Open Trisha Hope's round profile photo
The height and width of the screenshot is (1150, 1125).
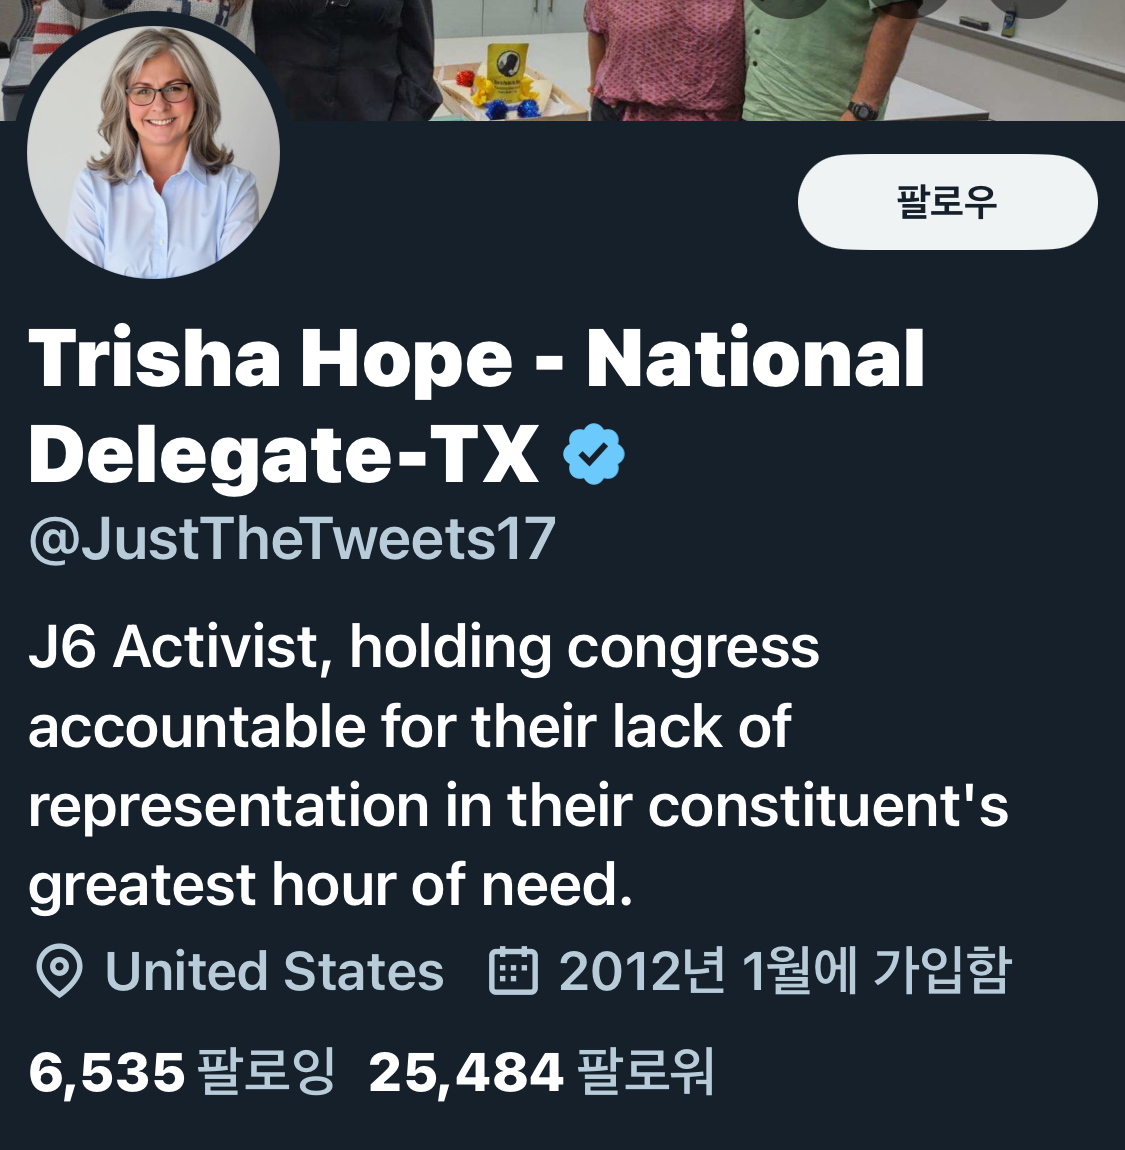153,152
